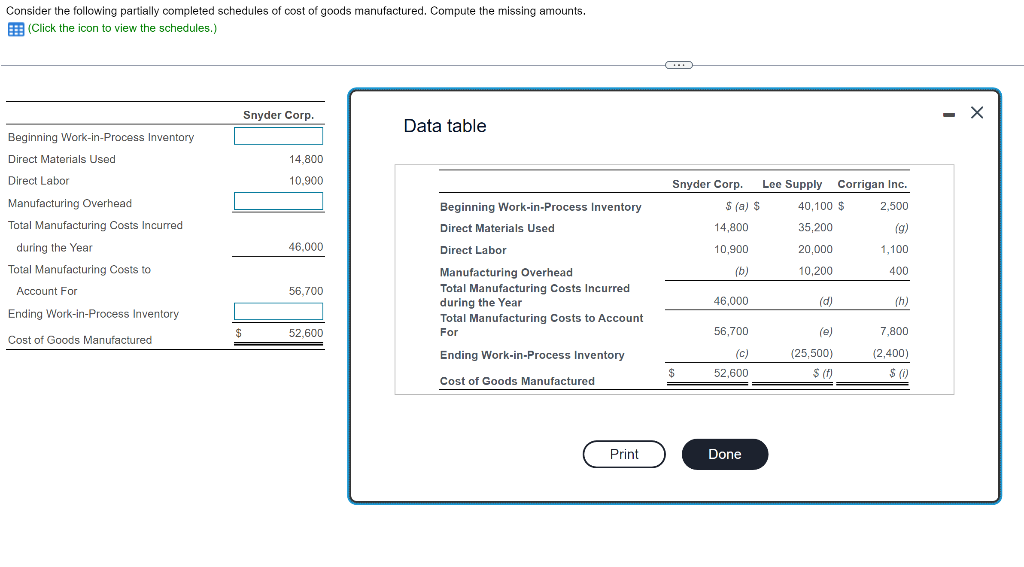The image size is (1024, 567).
Task: Open the schedules link text
Action: pyautogui.click(x=122, y=28)
